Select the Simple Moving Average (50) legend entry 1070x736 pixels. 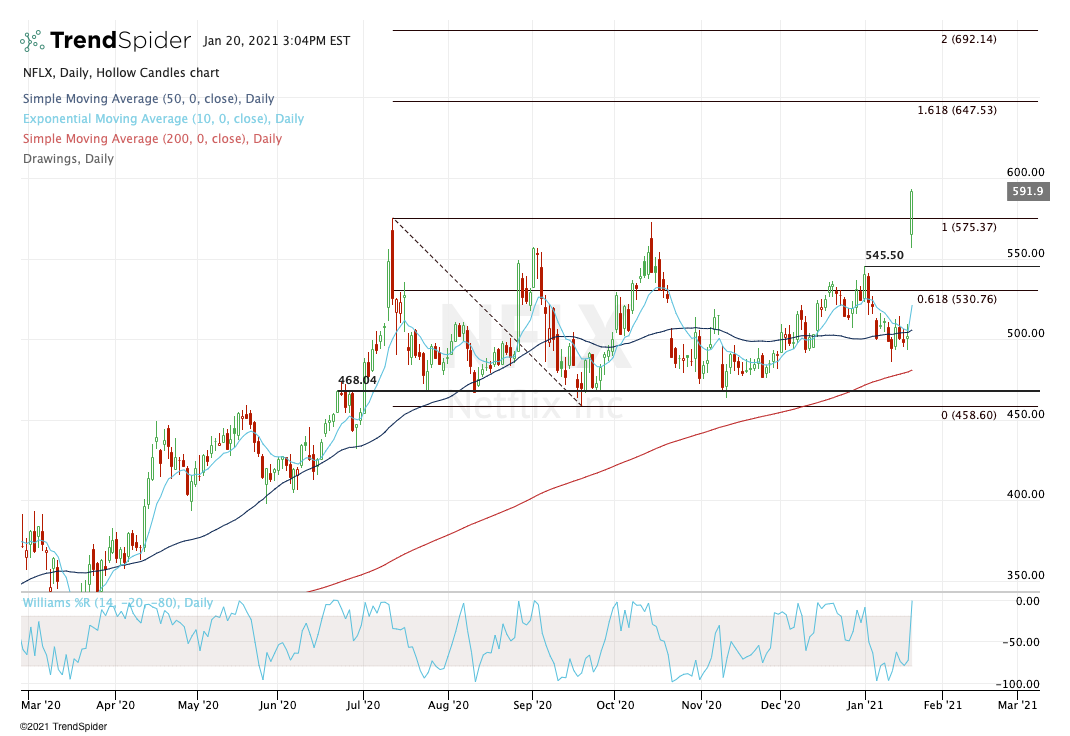coord(148,99)
